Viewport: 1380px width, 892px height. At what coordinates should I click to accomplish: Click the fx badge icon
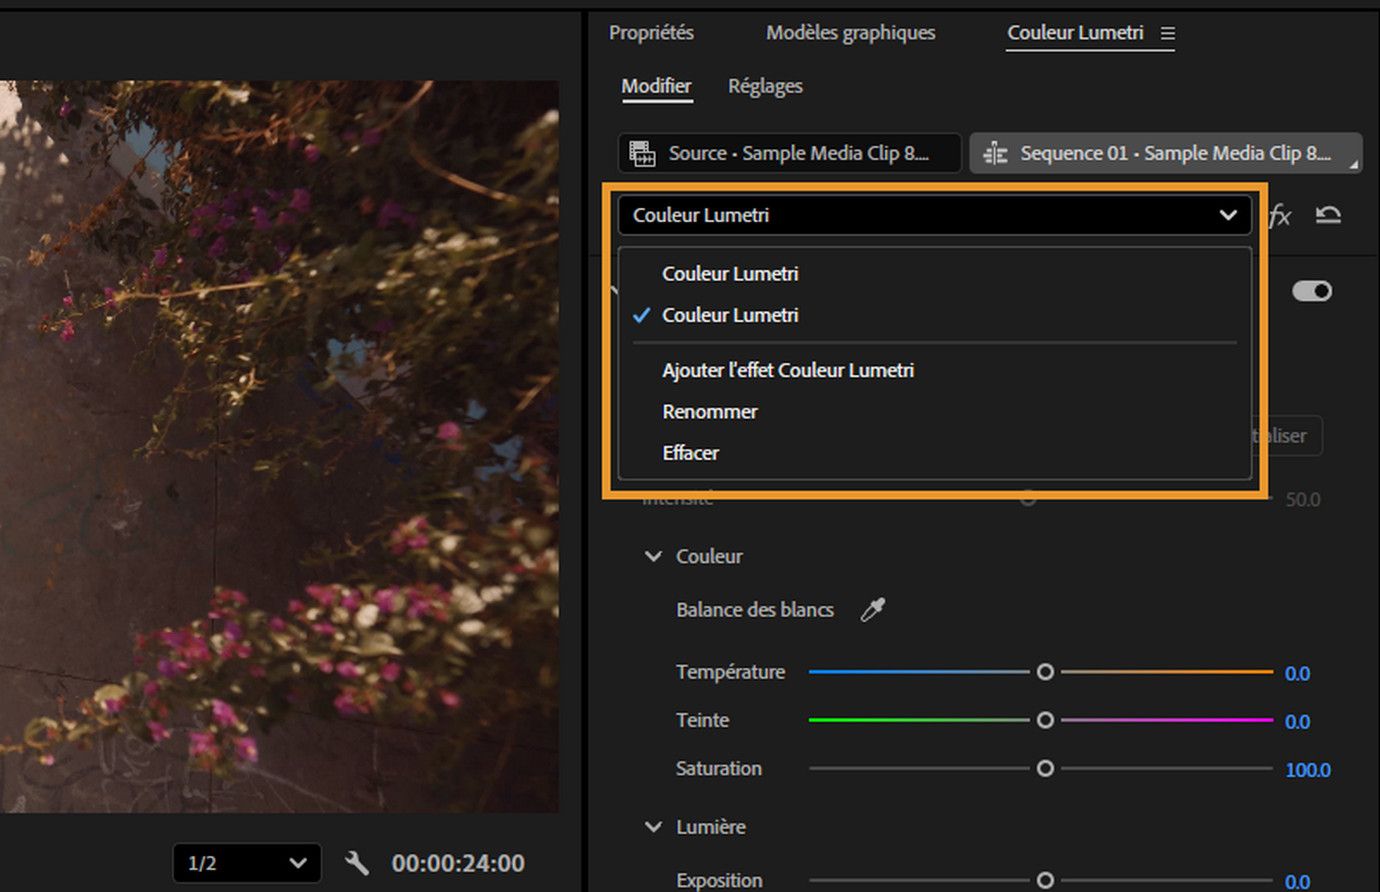click(x=1281, y=215)
